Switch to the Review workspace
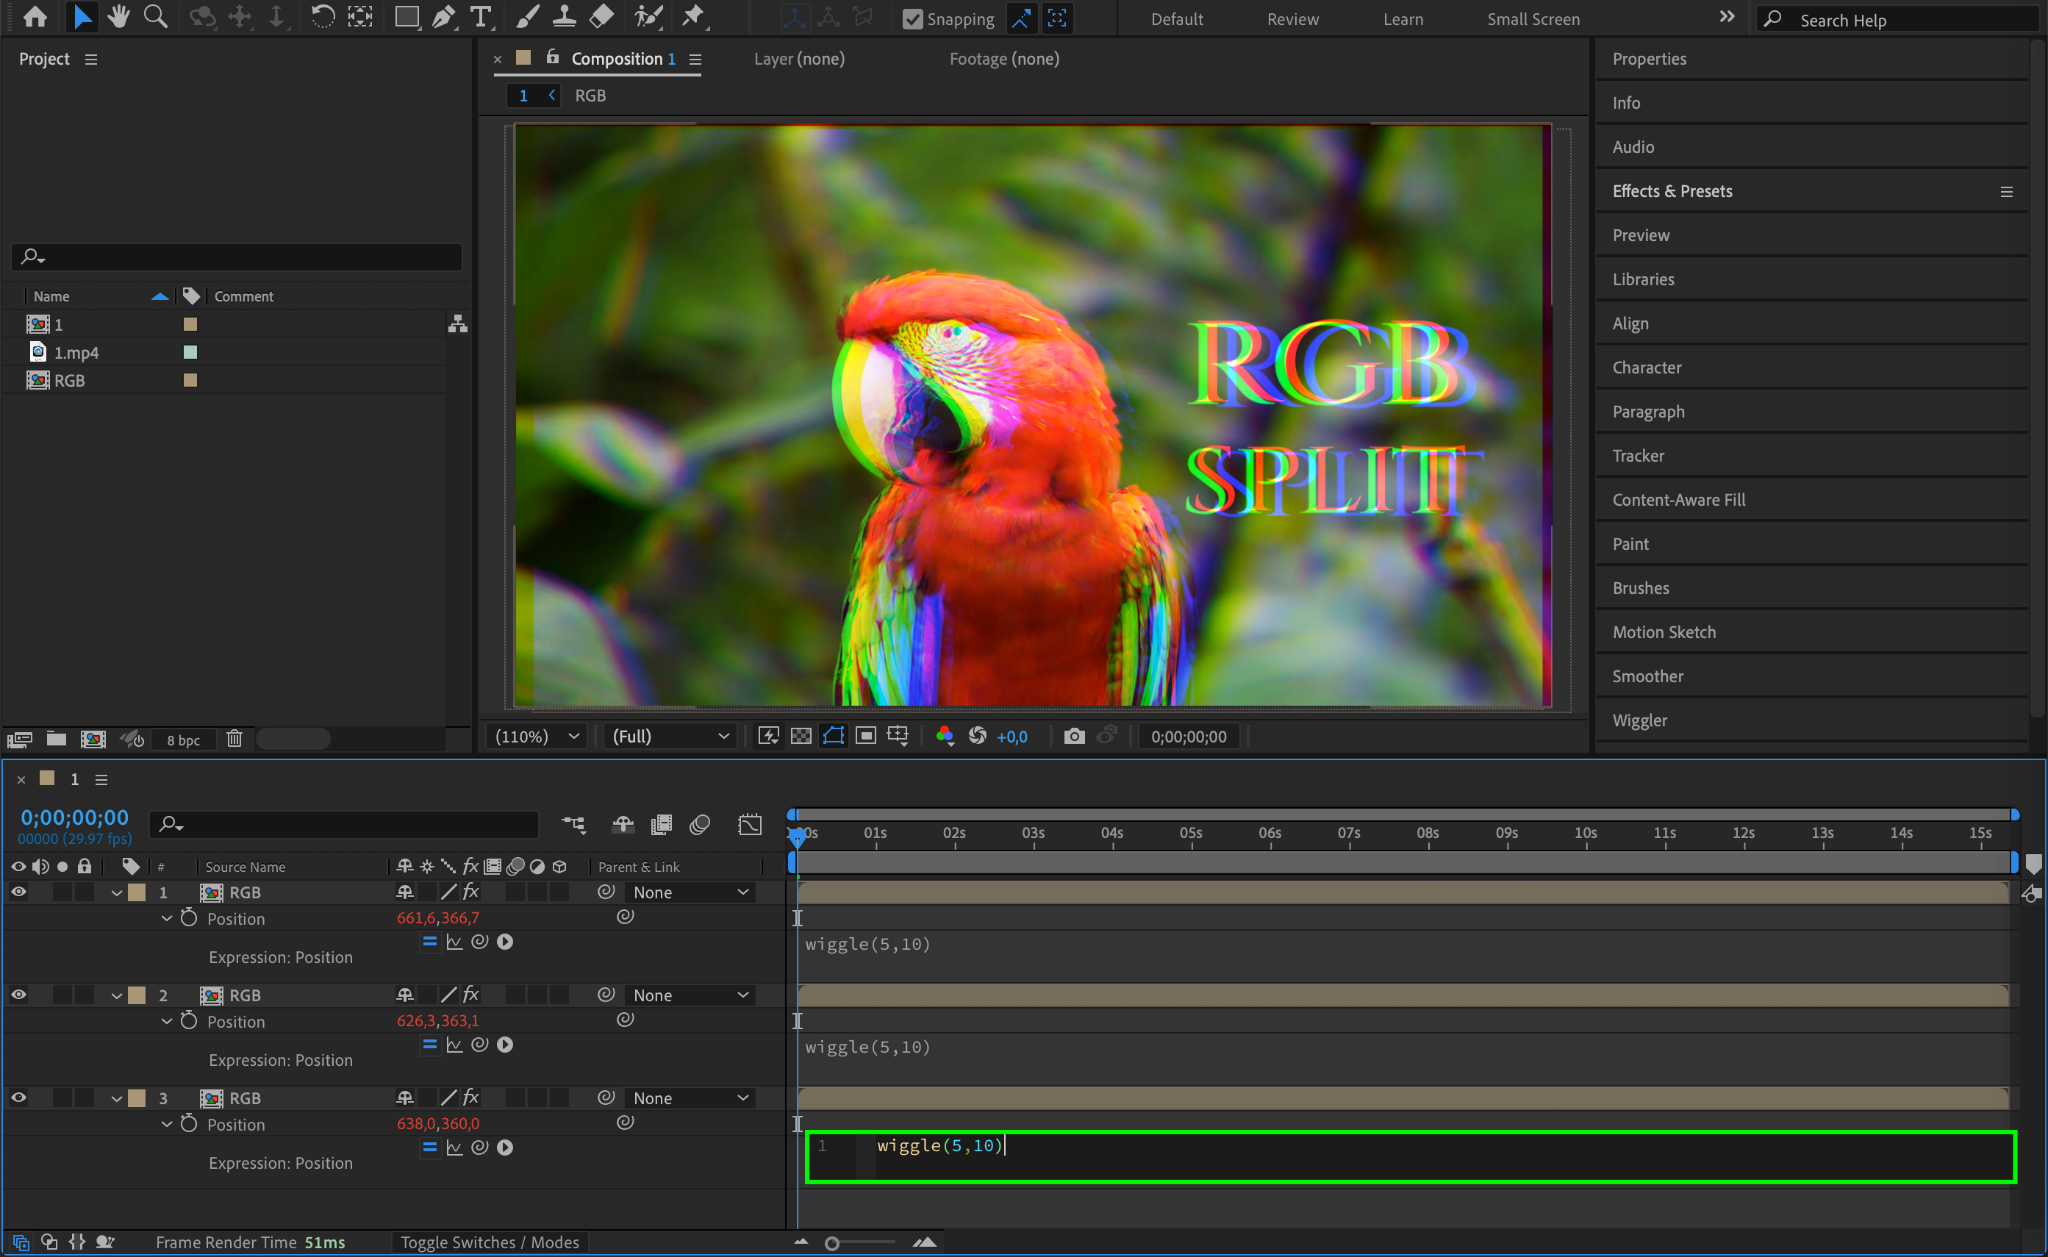Screen dimensions: 2048x1257 (x=1292, y=19)
